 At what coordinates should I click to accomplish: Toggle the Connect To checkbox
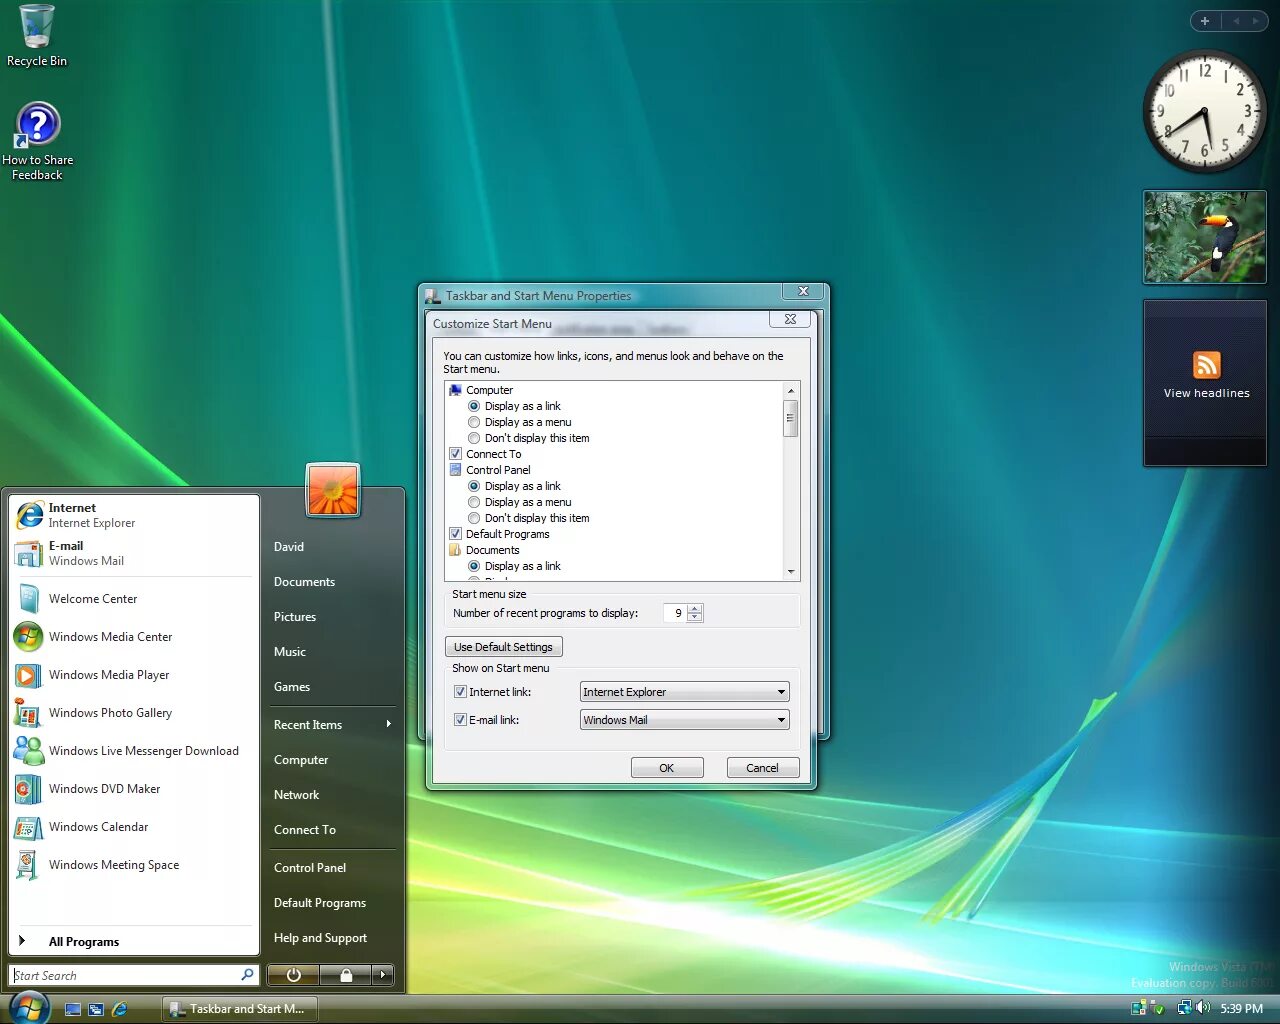(455, 454)
